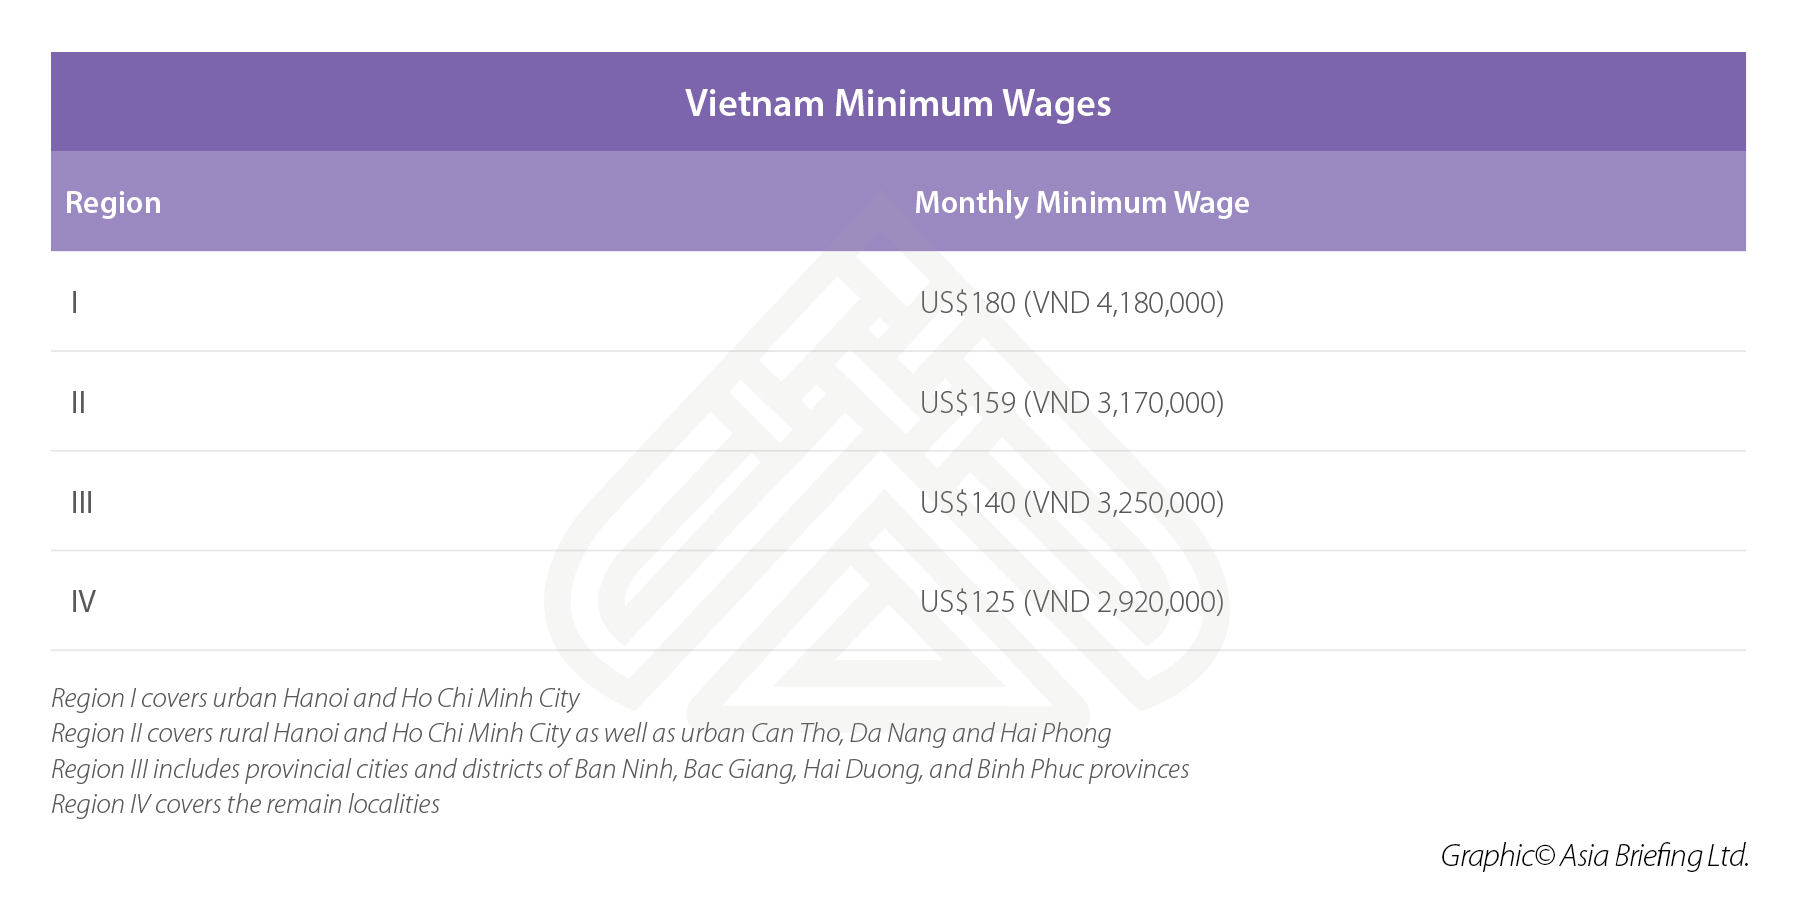This screenshot has height=923, width=1800.
Task: Click the Vietnam Minimum Wages title
Action: (897, 103)
